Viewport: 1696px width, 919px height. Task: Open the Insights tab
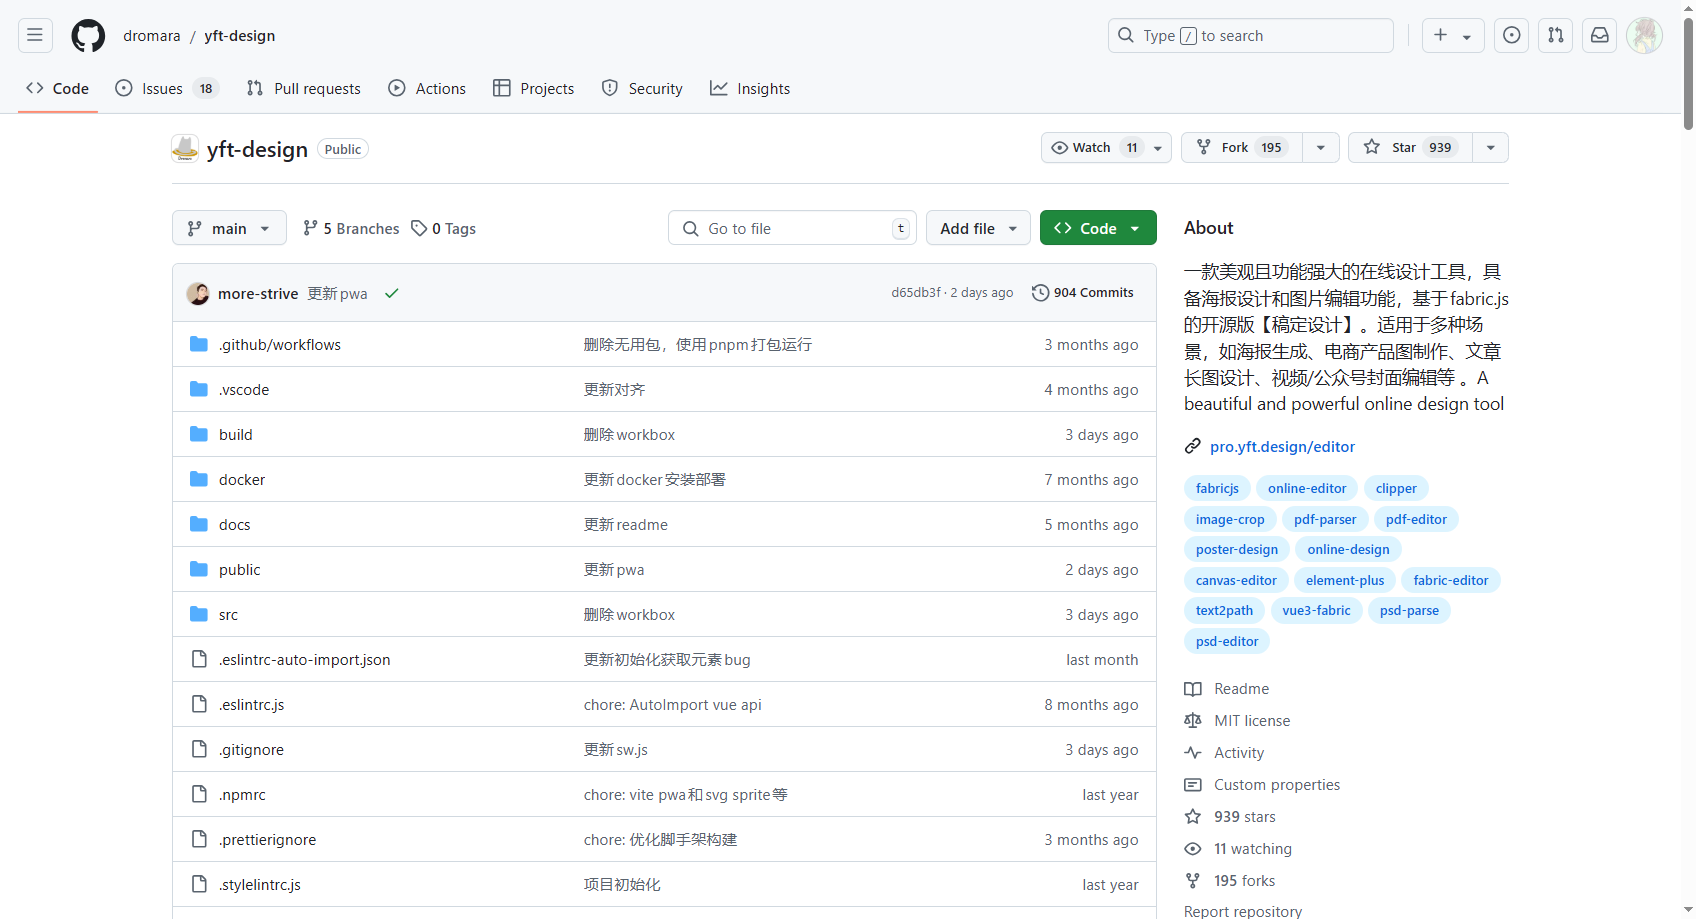coord(750,88)
